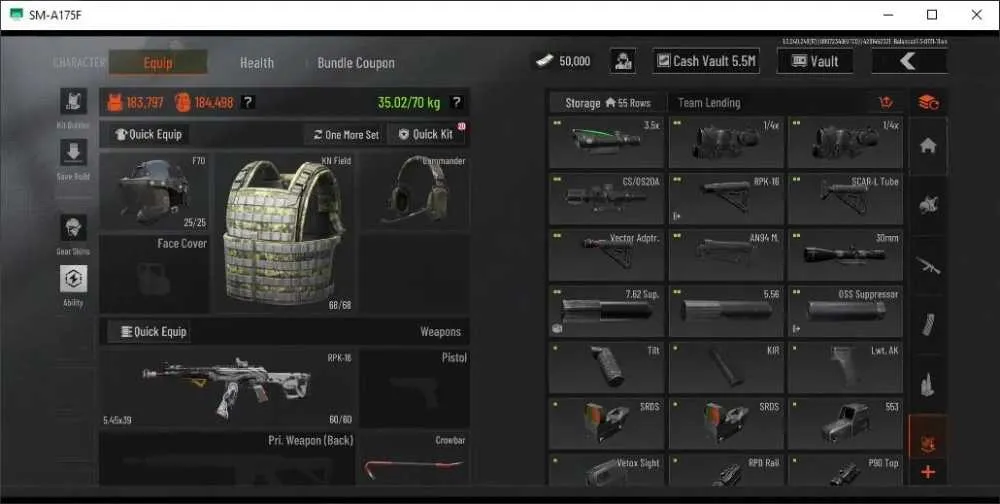Select the CS/OS20A scope item
Screen dimensions: 1000x504
pos(607,200)
